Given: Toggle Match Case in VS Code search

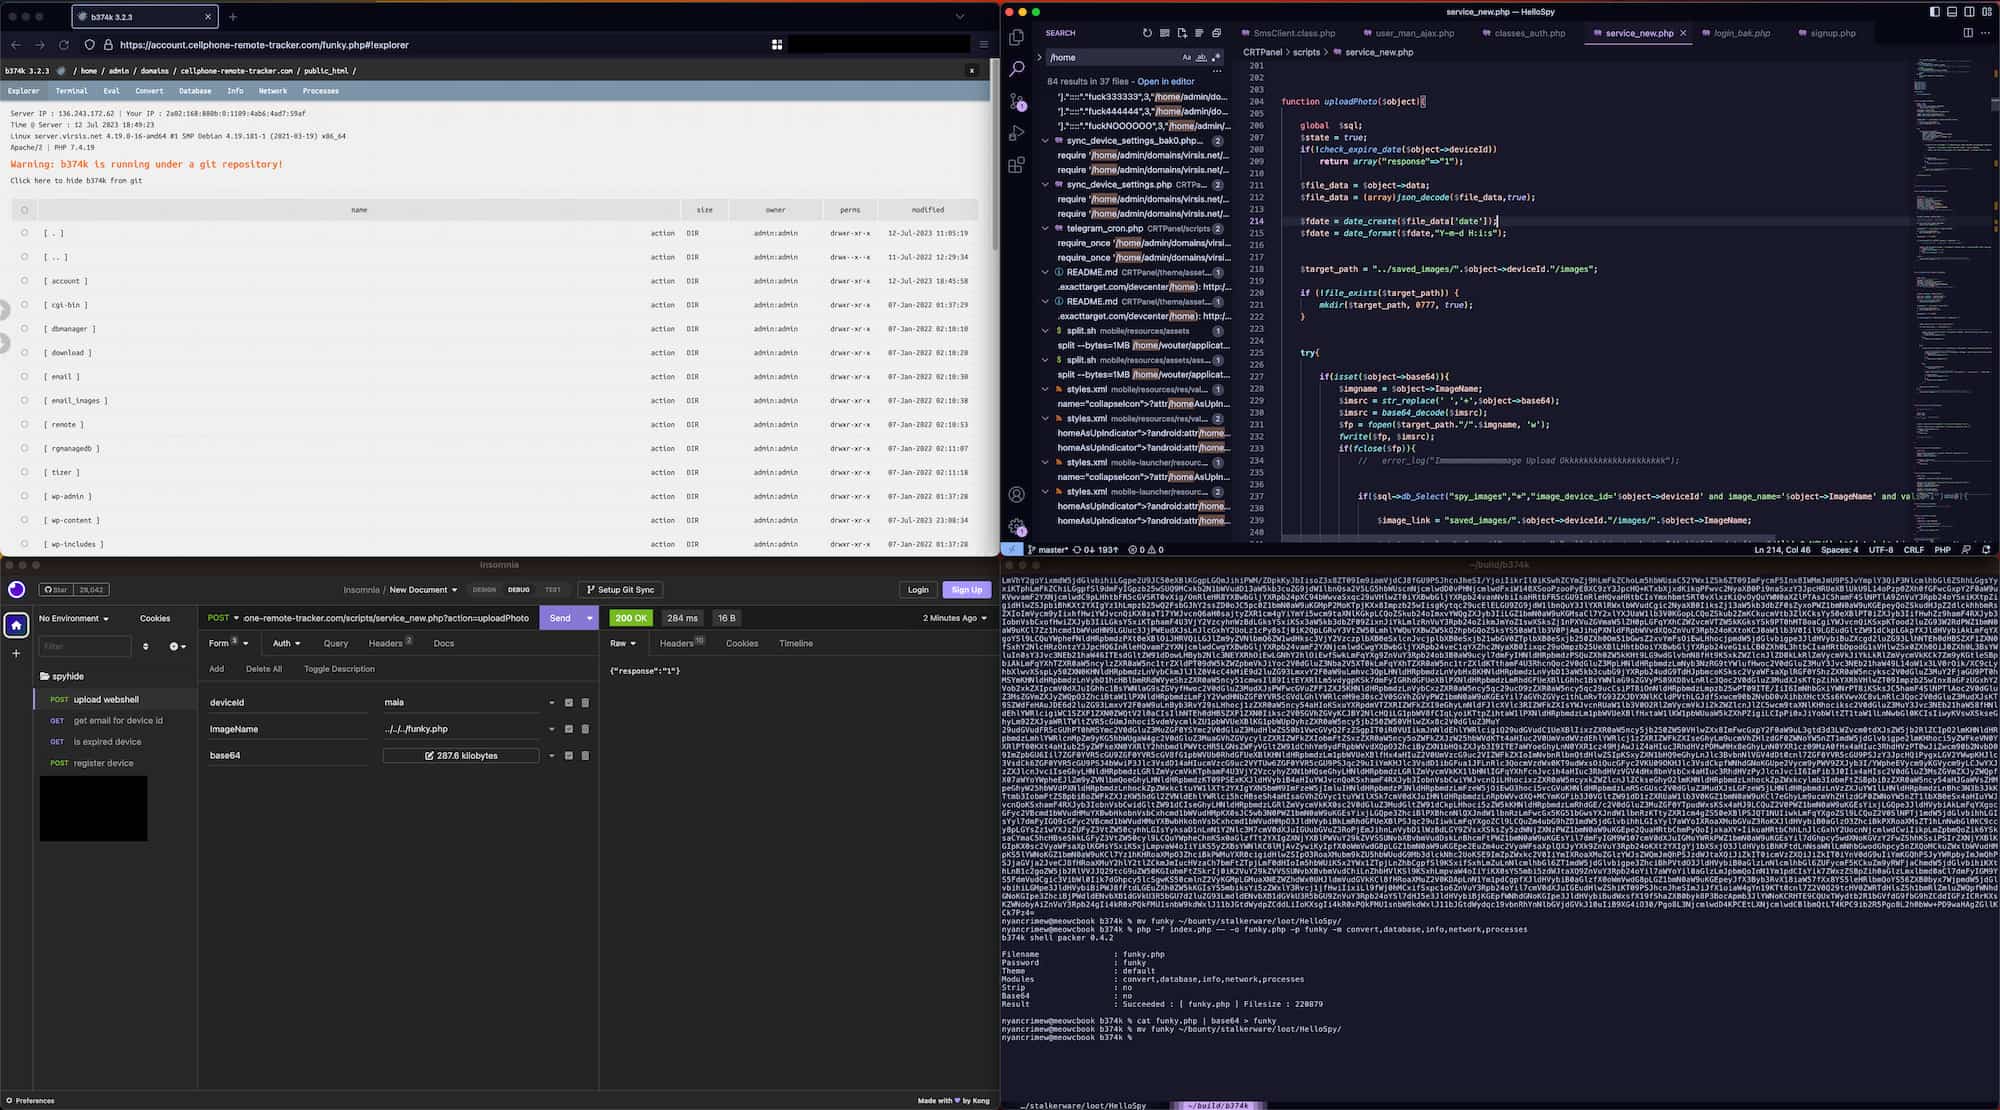Looking at the screenshot, I should [1187, 57].
